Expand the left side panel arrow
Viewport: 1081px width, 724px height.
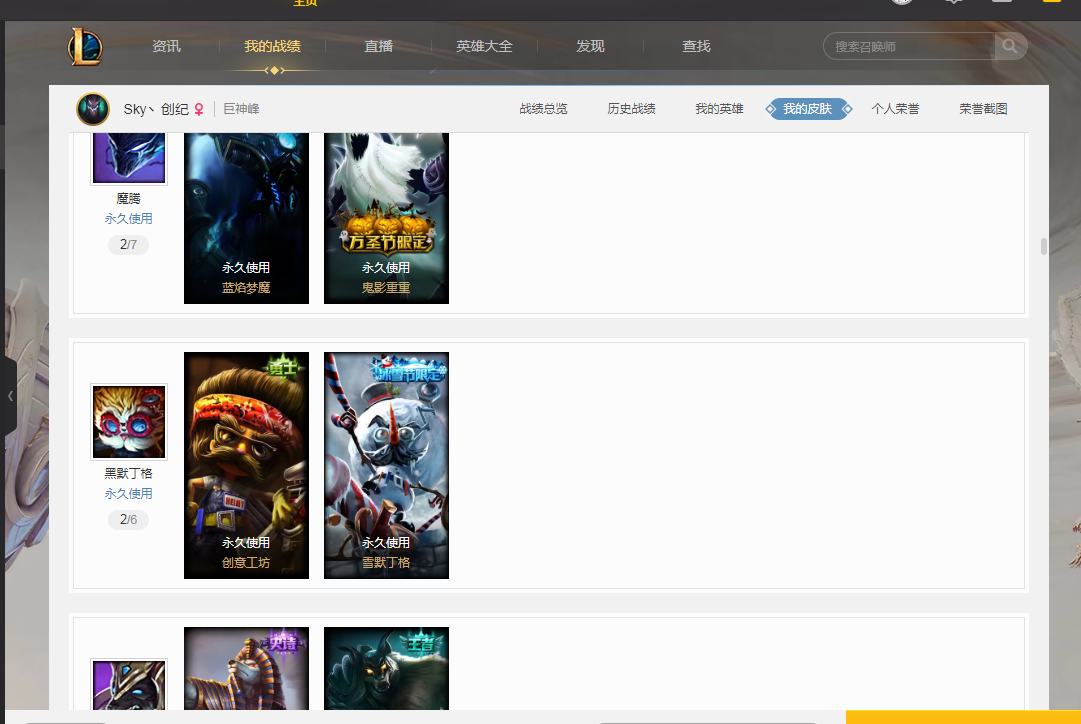coord(10,396)
